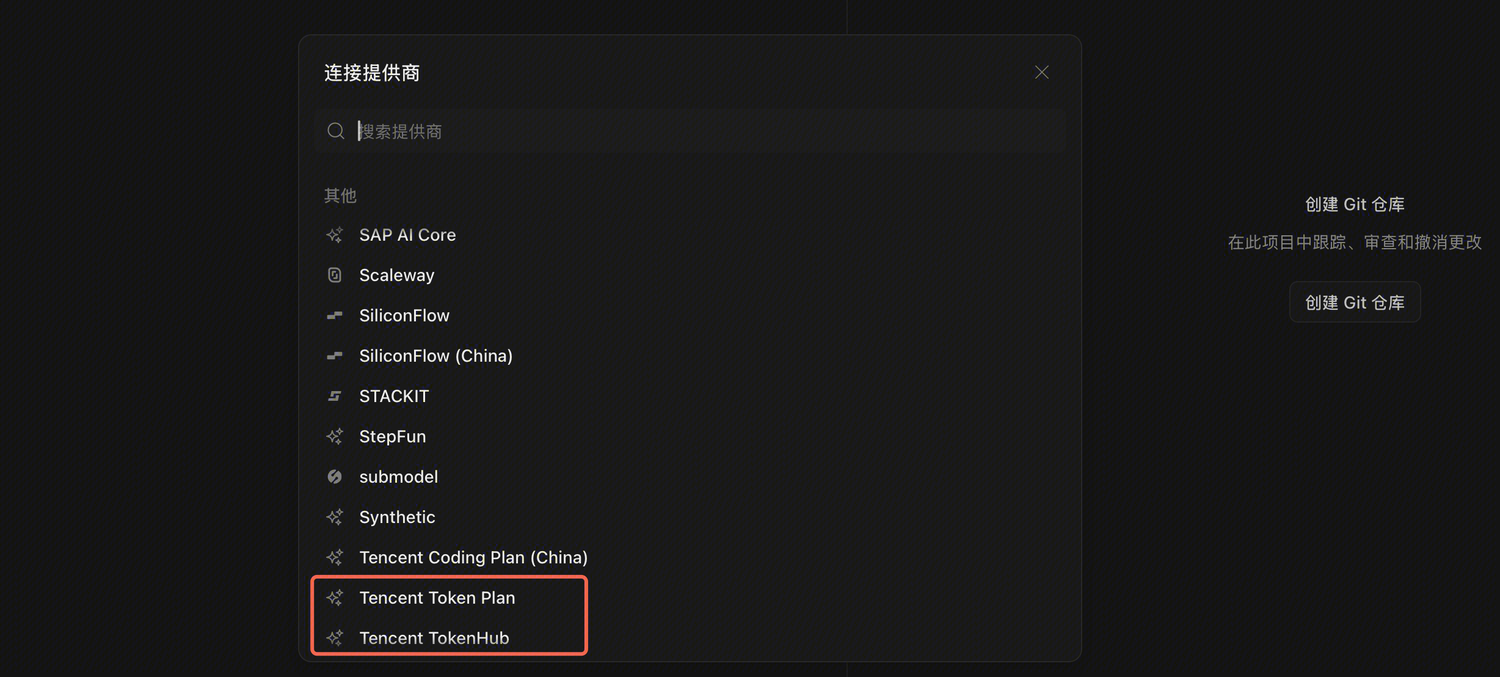Open the StepFun provider option
This screenshot has height=677, width=1500.
click(x=392, y=437)
